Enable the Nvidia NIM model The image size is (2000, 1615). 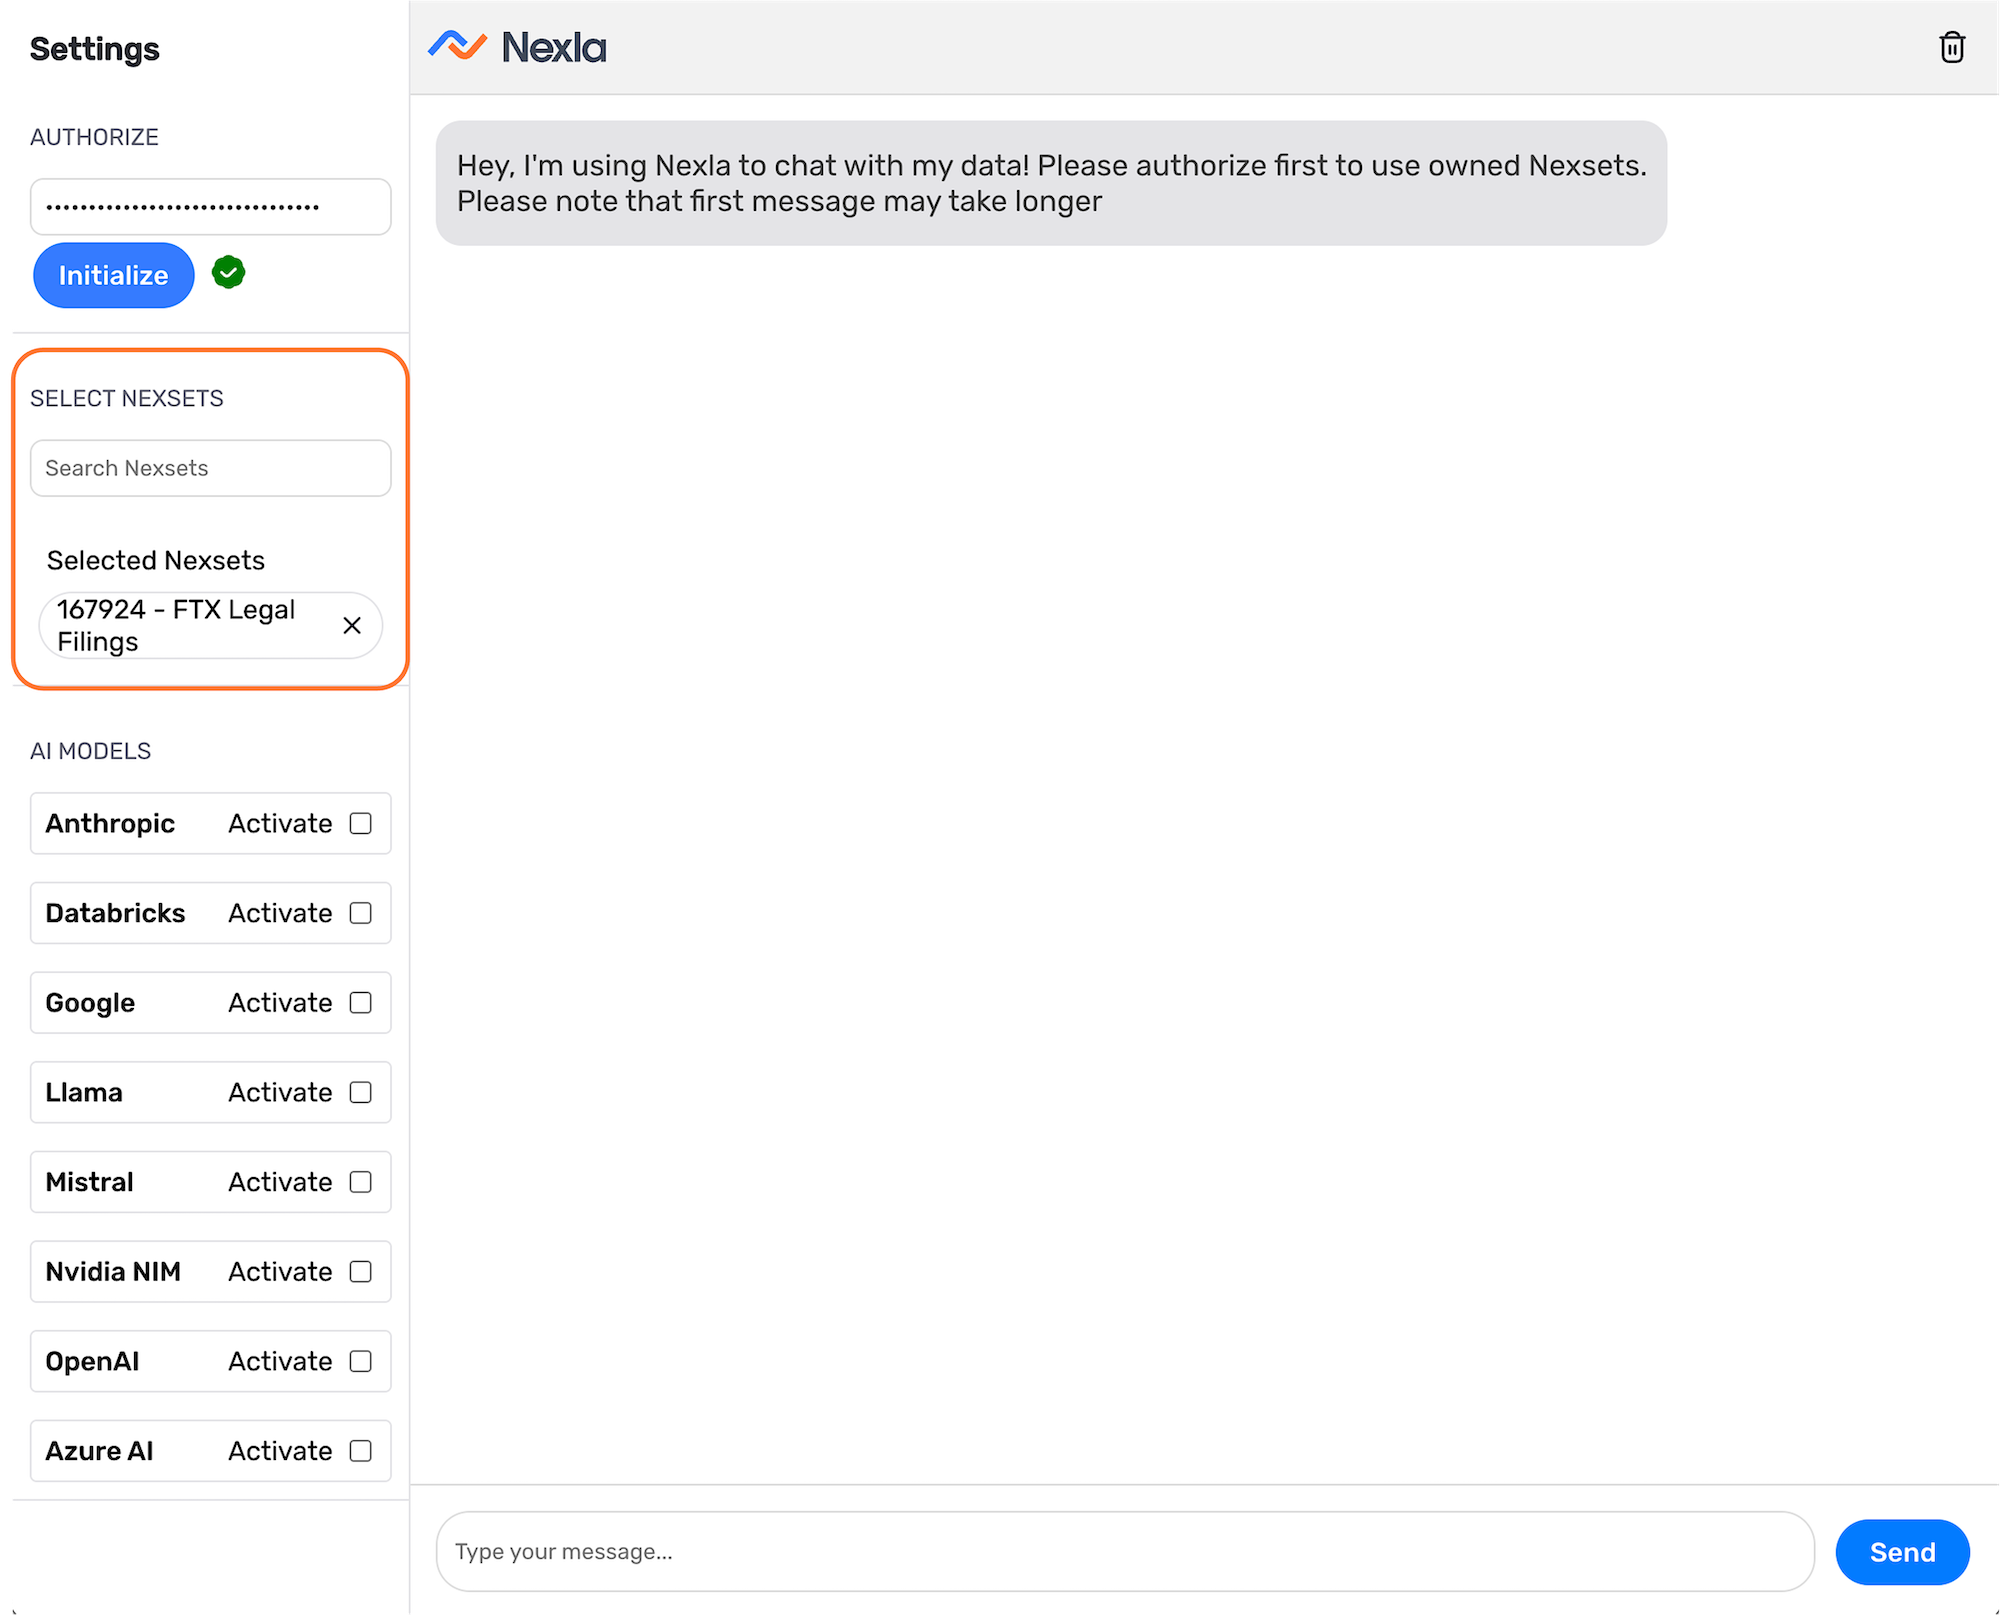pos(361,1272)
